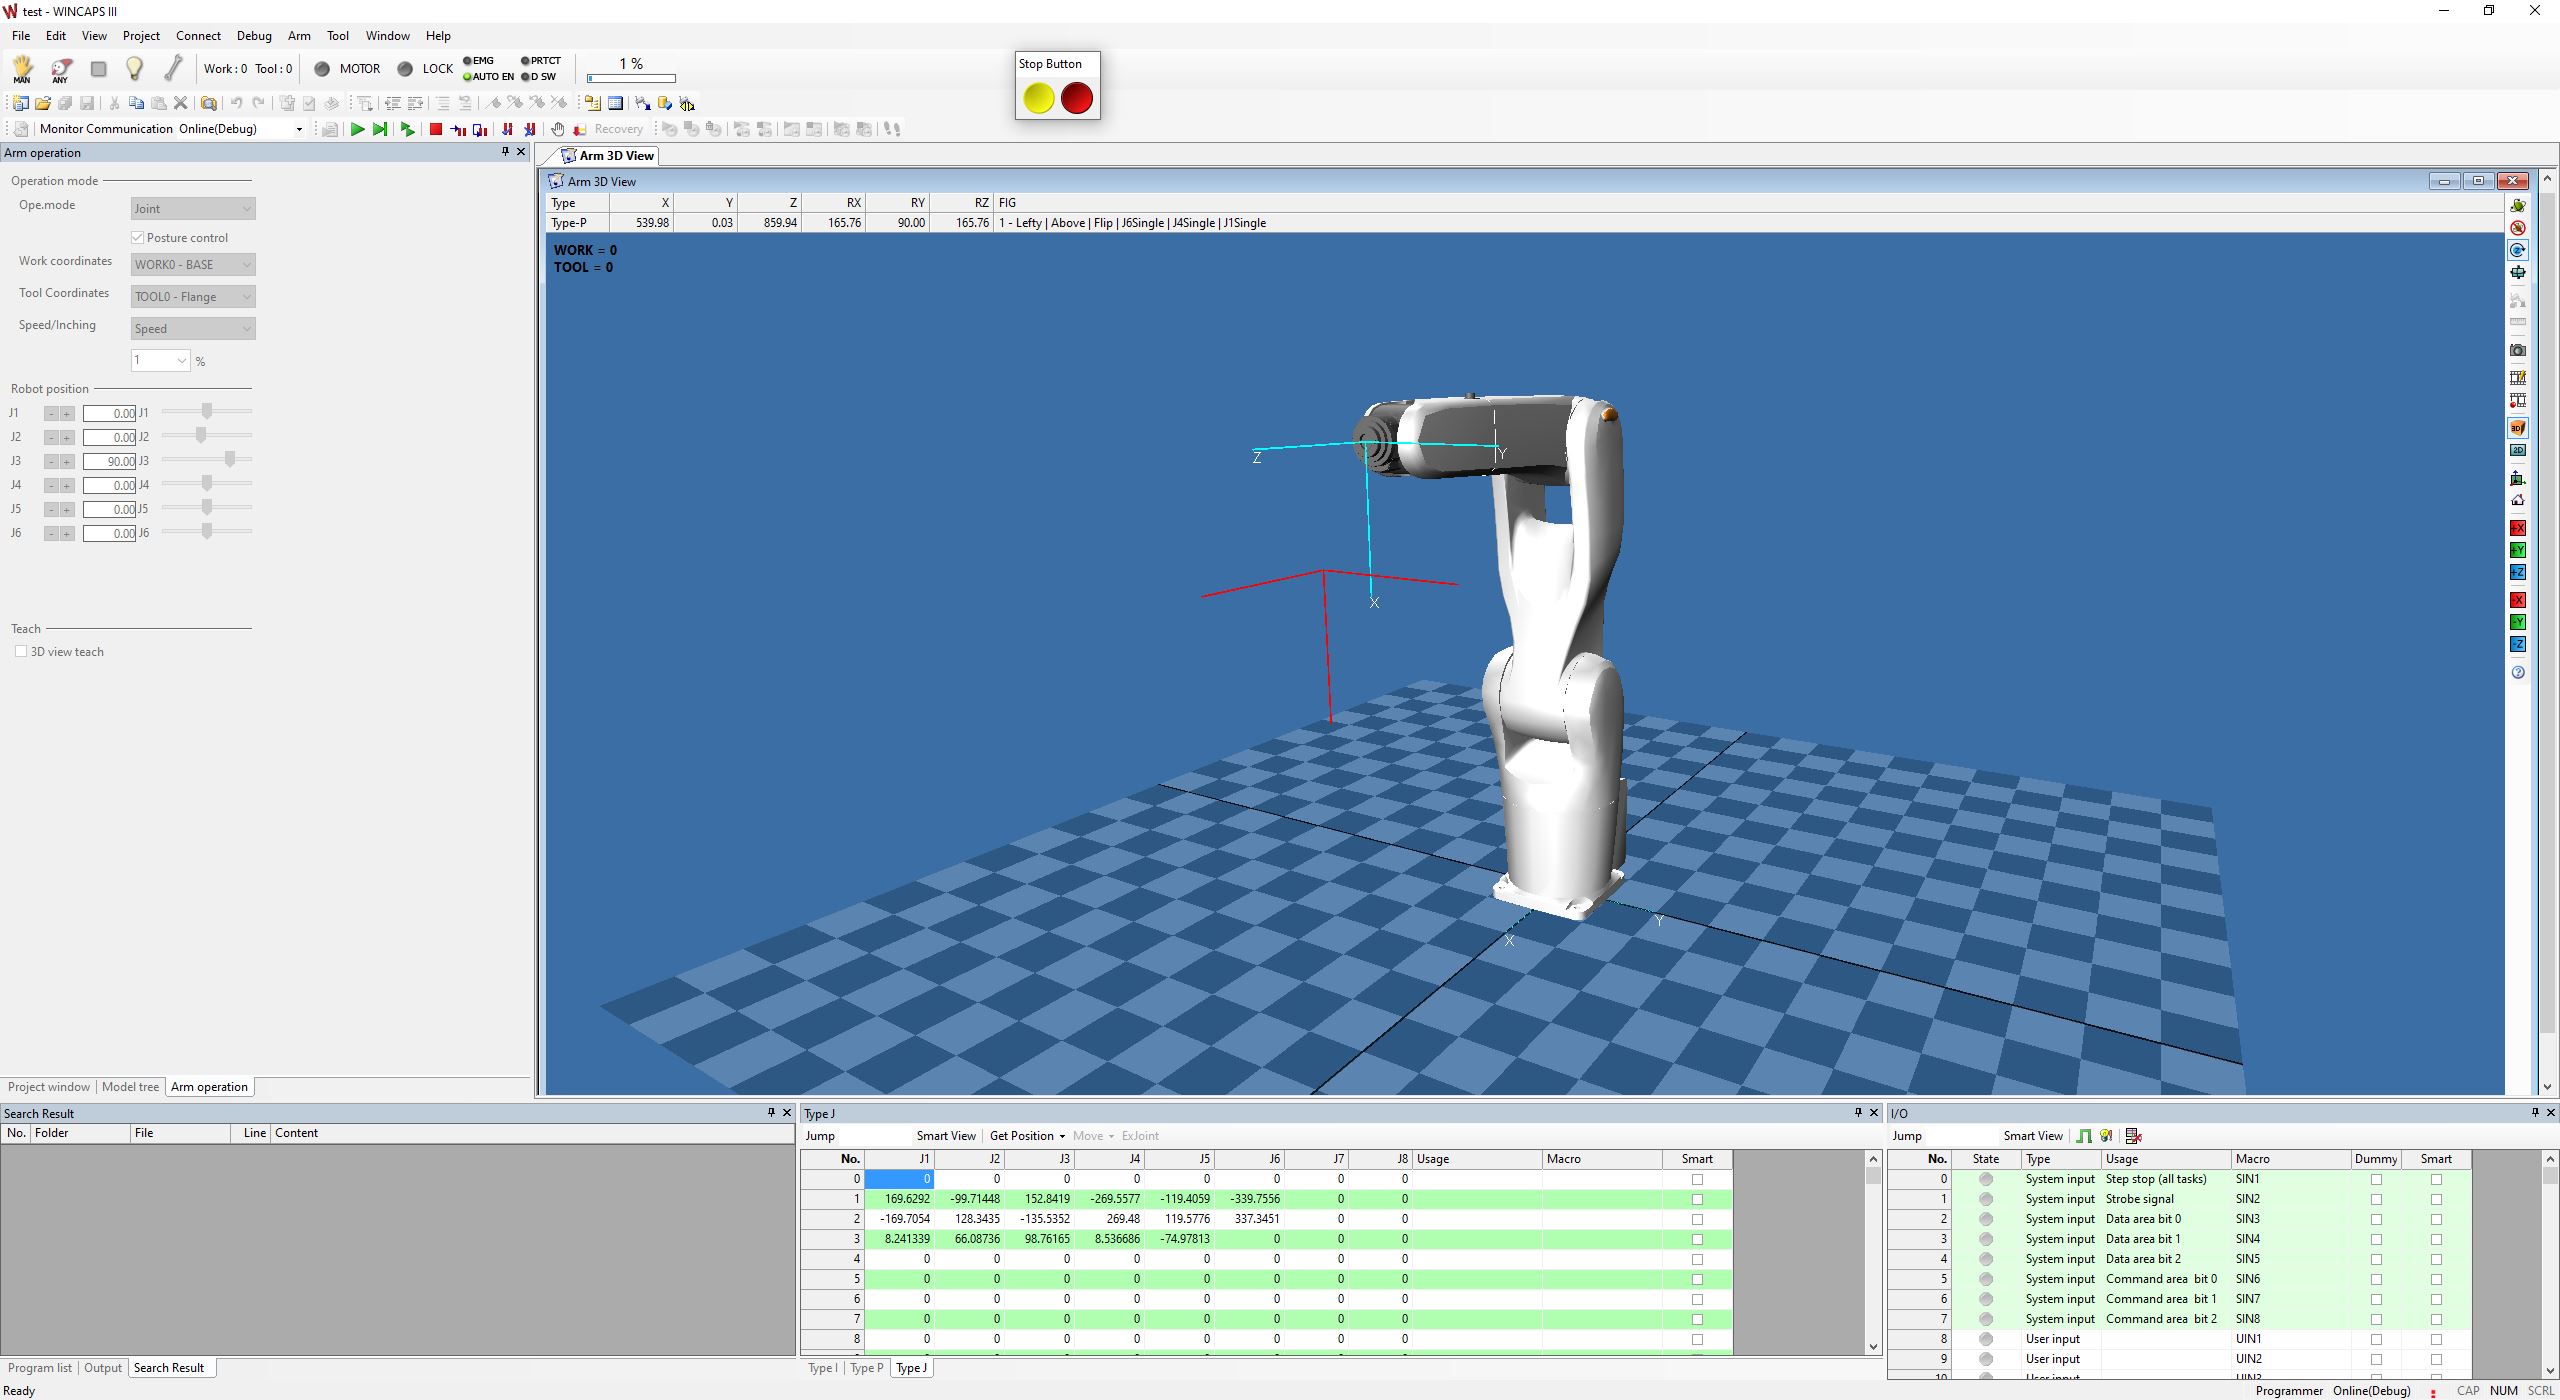The image size is (2560, 1400).
Task: Click the red Stop program icon
Action: click(435, 129)
